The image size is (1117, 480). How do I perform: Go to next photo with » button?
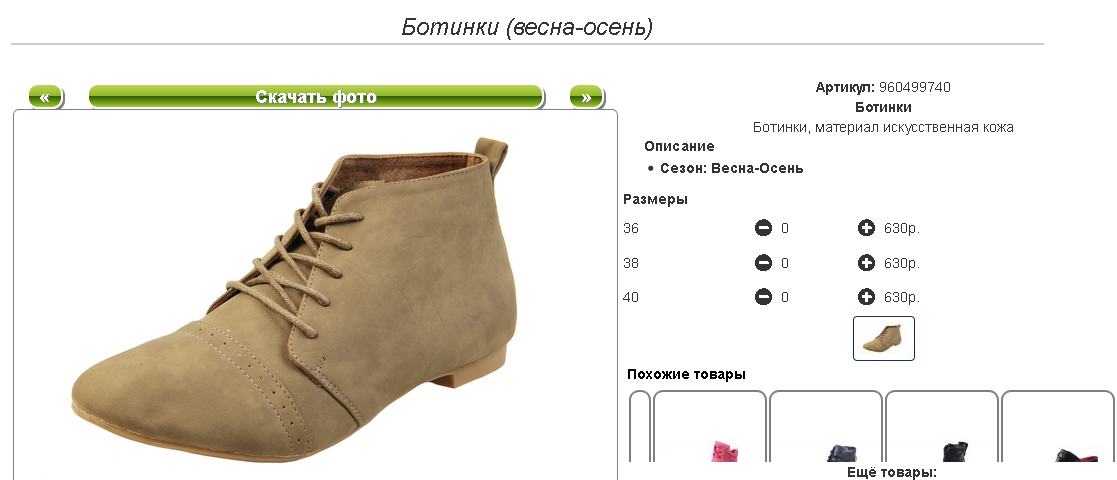(x=586, y=97)
